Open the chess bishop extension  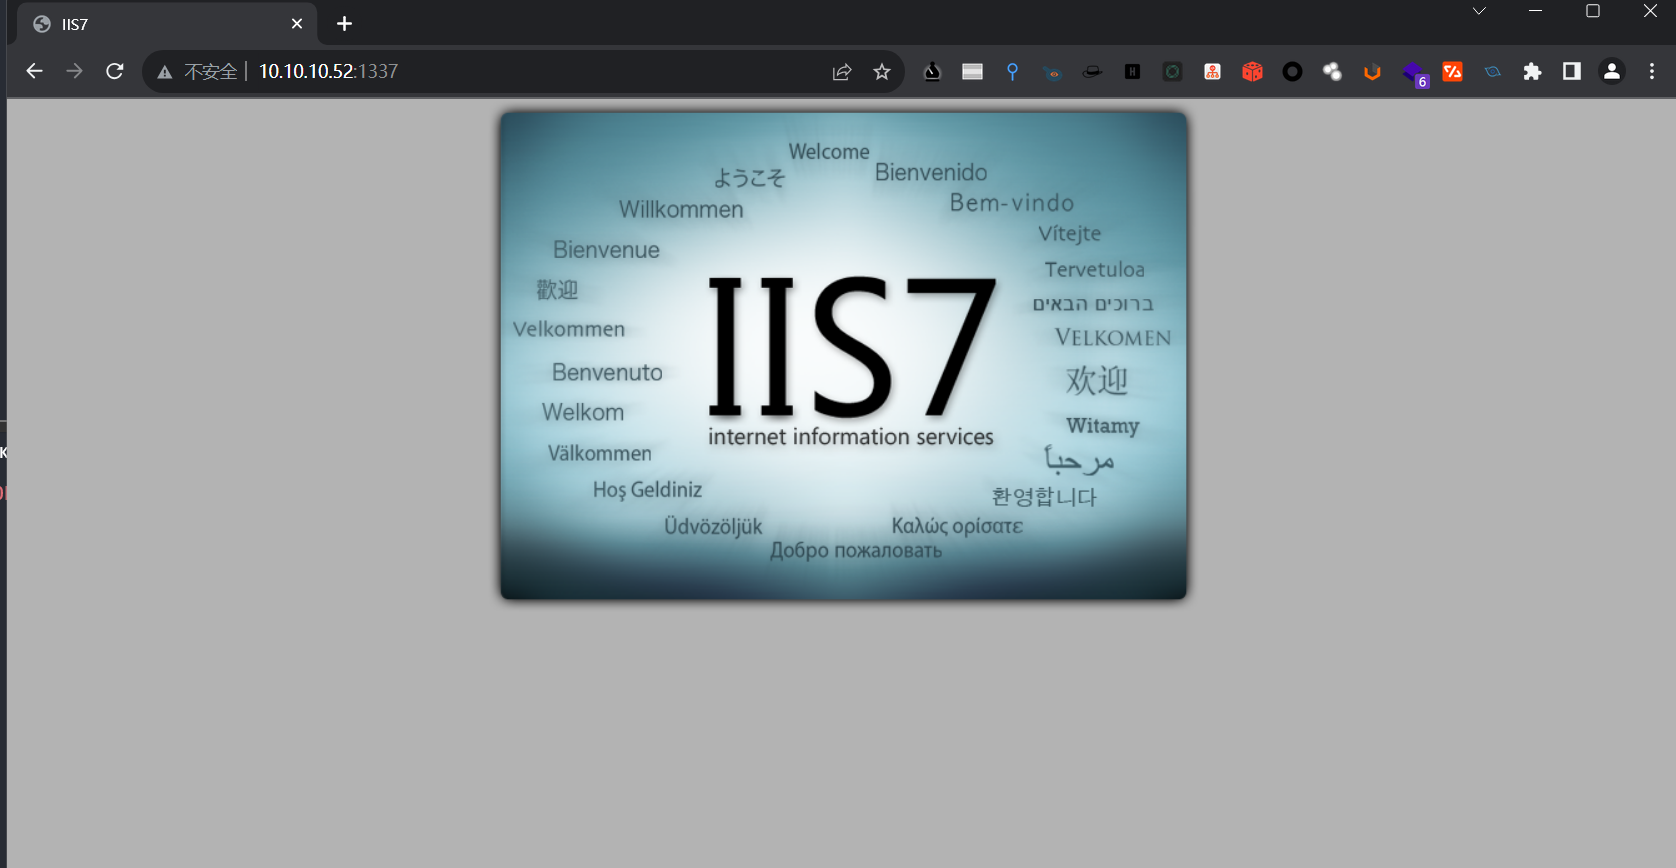point(932,72)
